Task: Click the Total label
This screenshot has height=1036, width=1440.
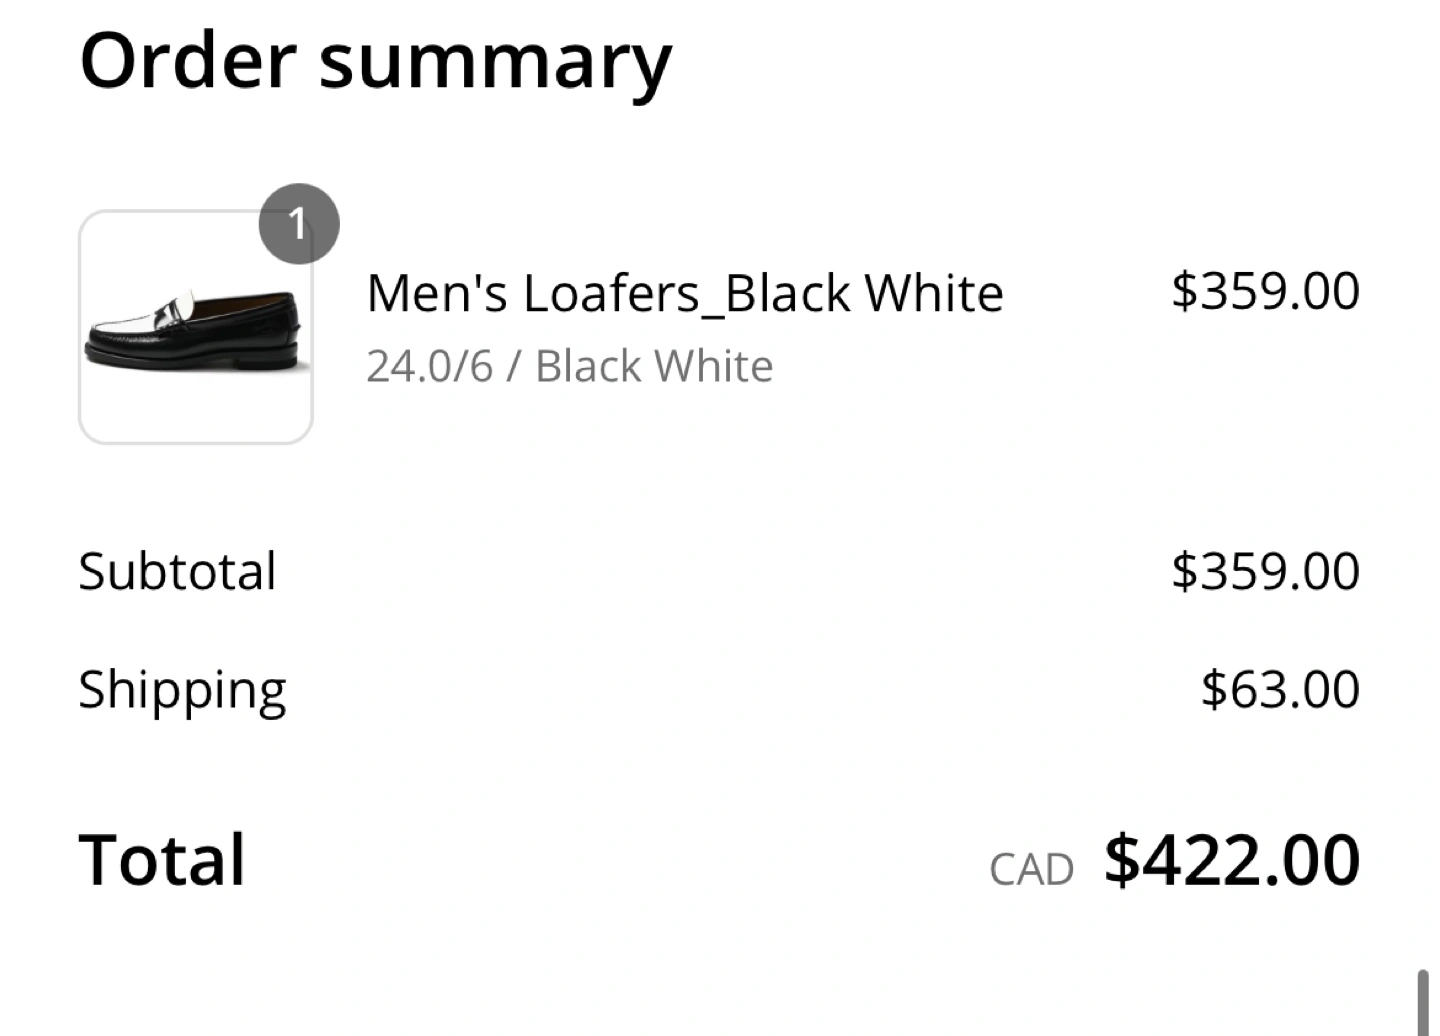Action: coord(162,860)
